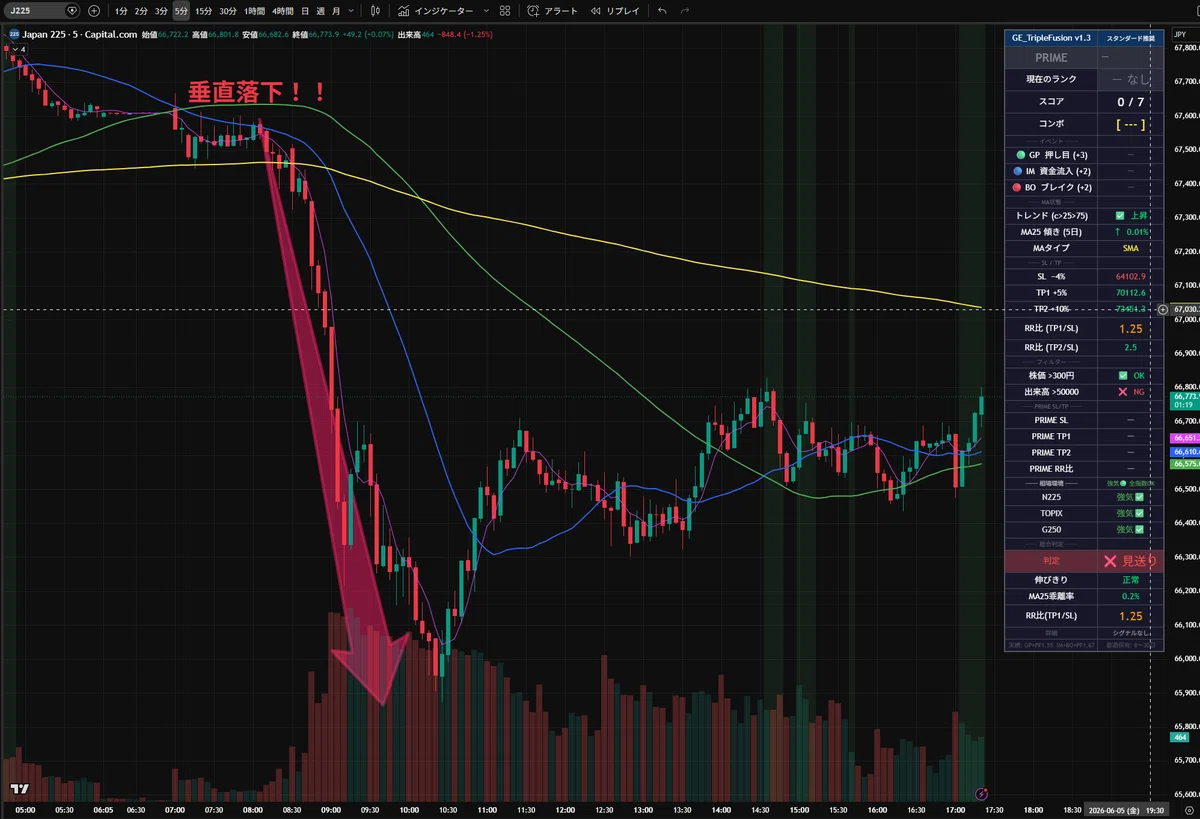Toggle the TOPIX 強気 checkbox

[1139, 513]
